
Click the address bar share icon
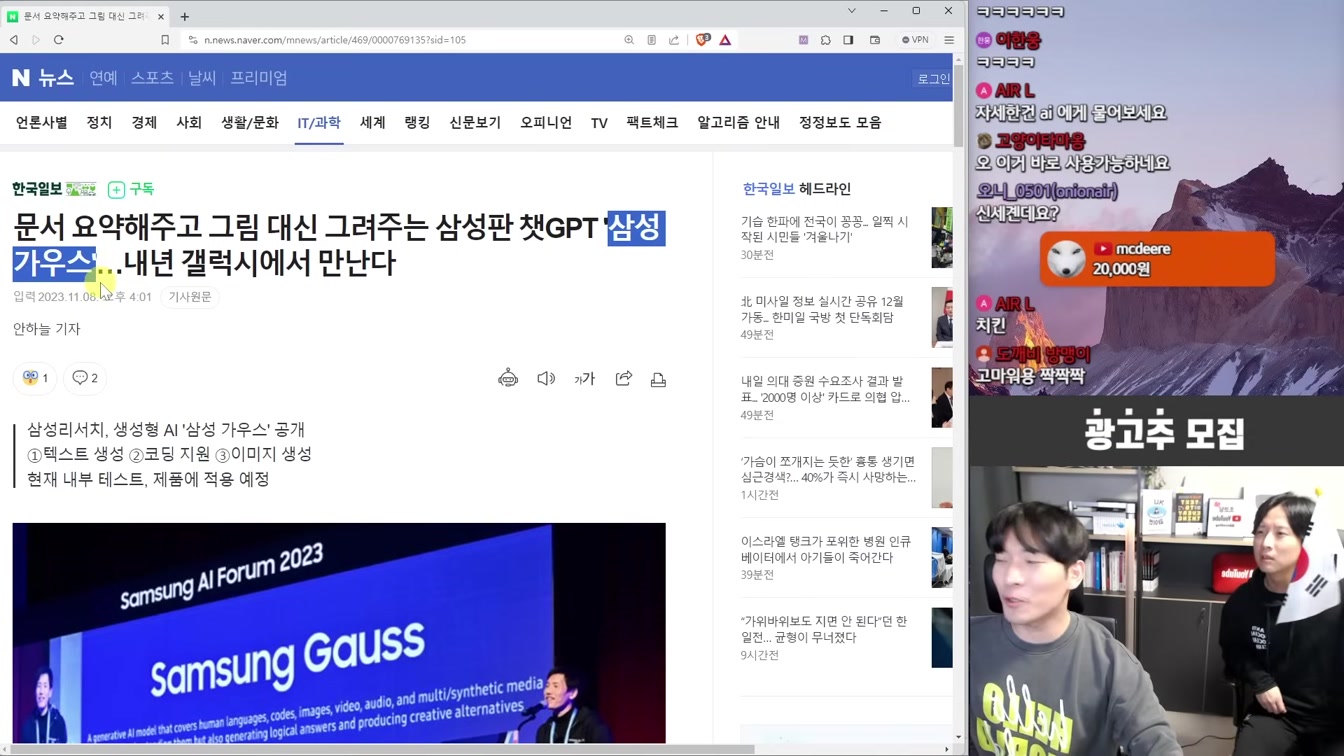tap(674, 40)
